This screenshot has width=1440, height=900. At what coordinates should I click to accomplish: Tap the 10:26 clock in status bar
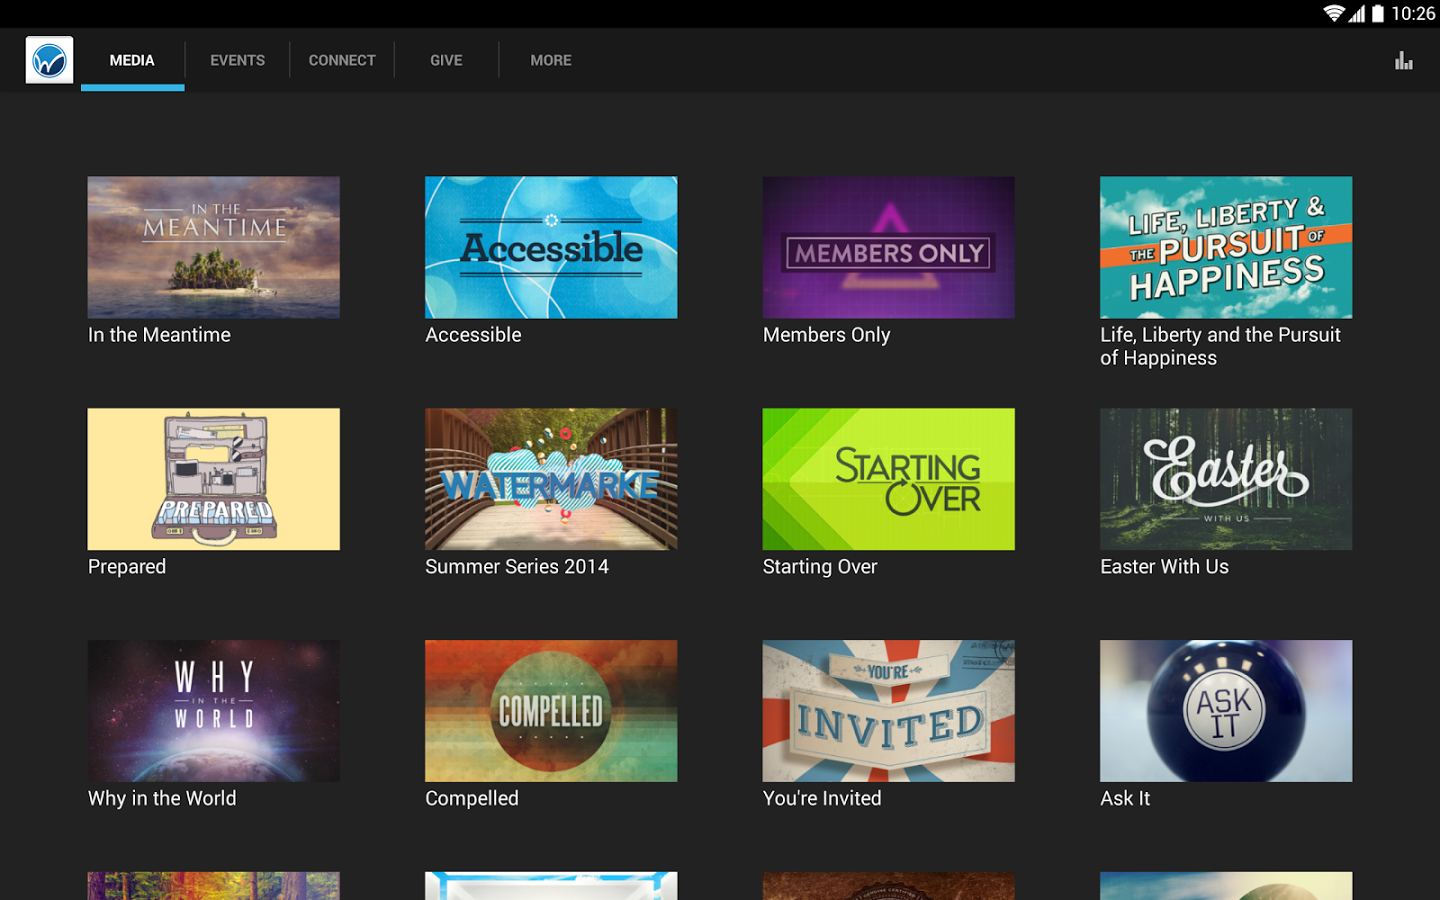pyautogui.click(x=1413, y=13)
